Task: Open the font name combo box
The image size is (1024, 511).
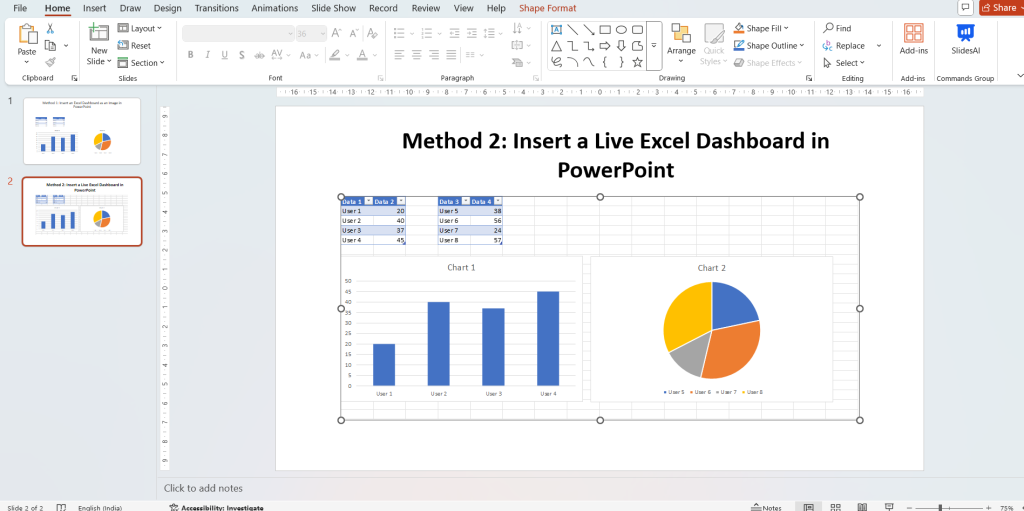Action: click(x=238, y=33)
